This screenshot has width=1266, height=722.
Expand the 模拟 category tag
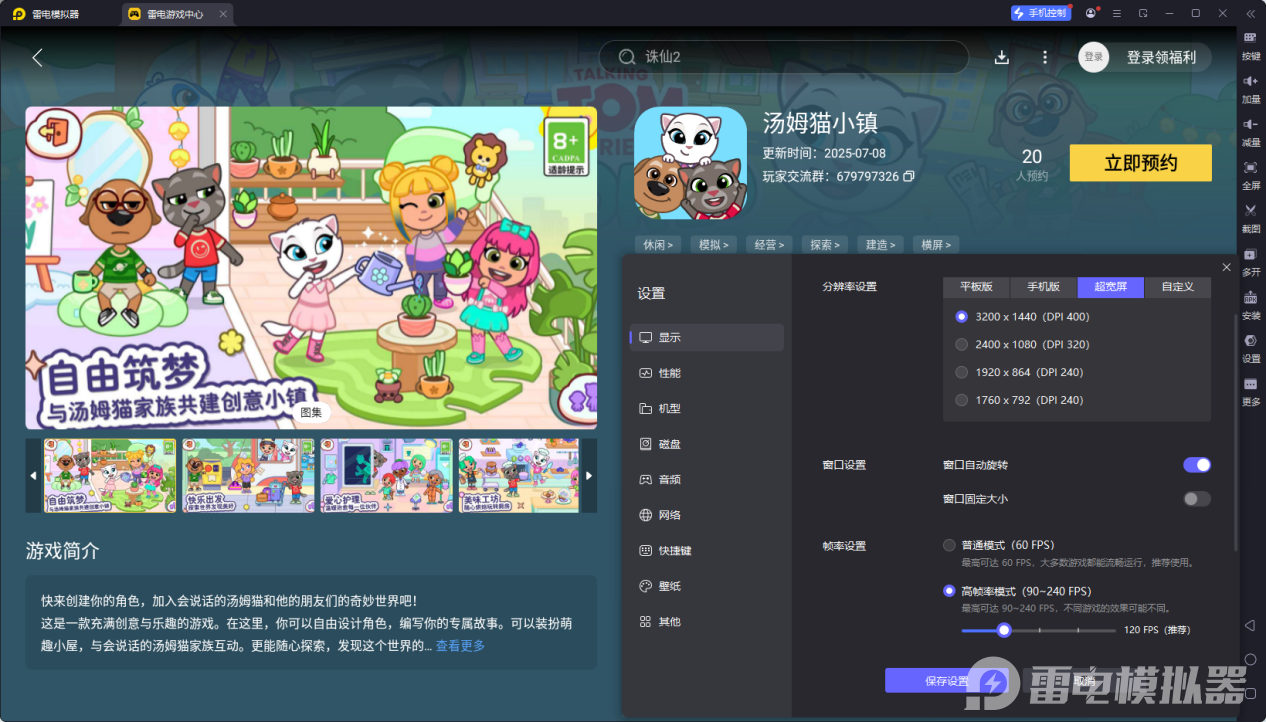coord(713,244)
